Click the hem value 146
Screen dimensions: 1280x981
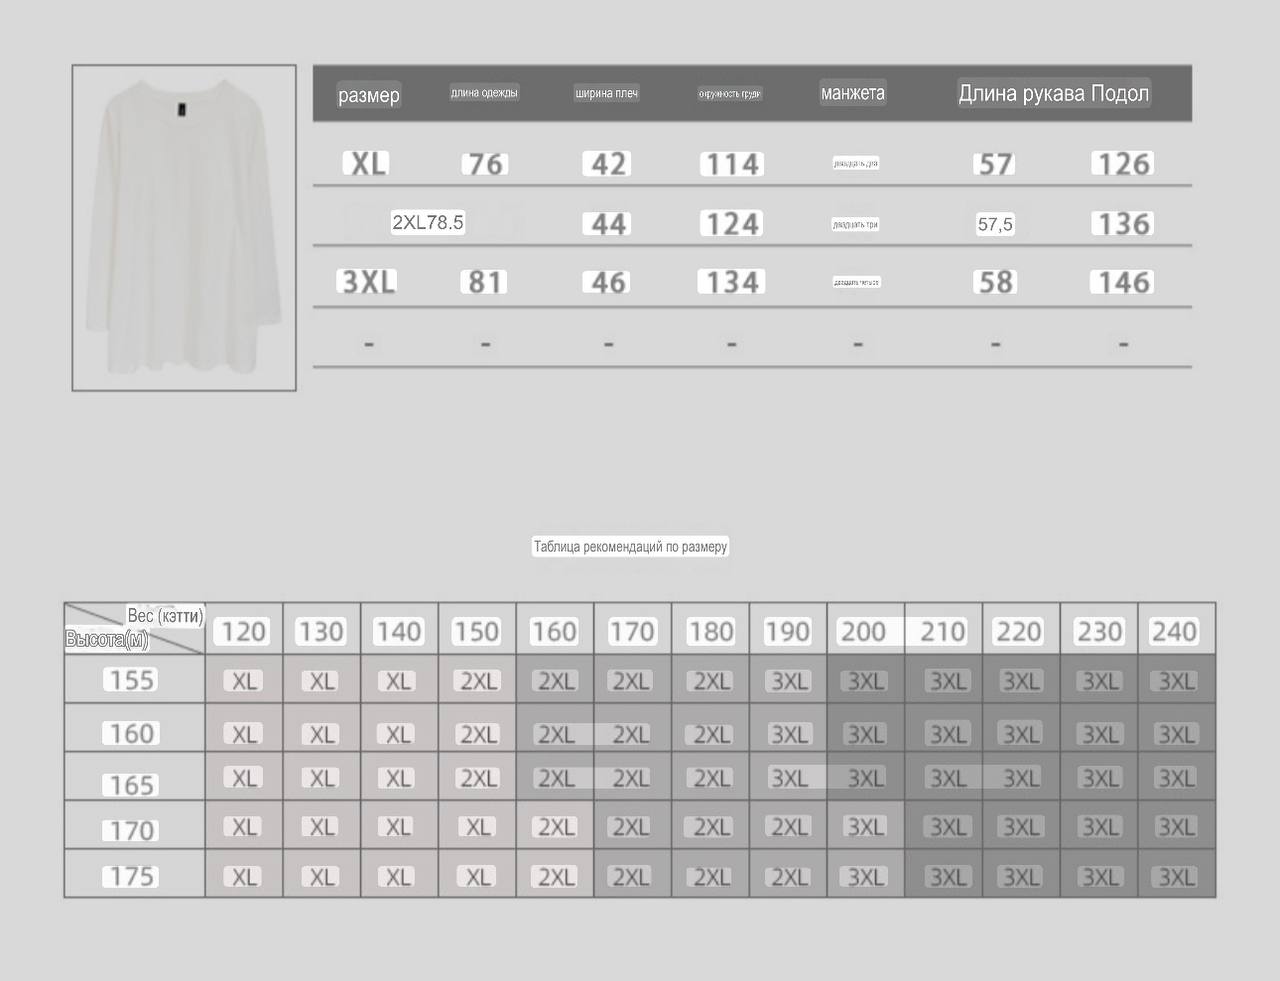1123,282
